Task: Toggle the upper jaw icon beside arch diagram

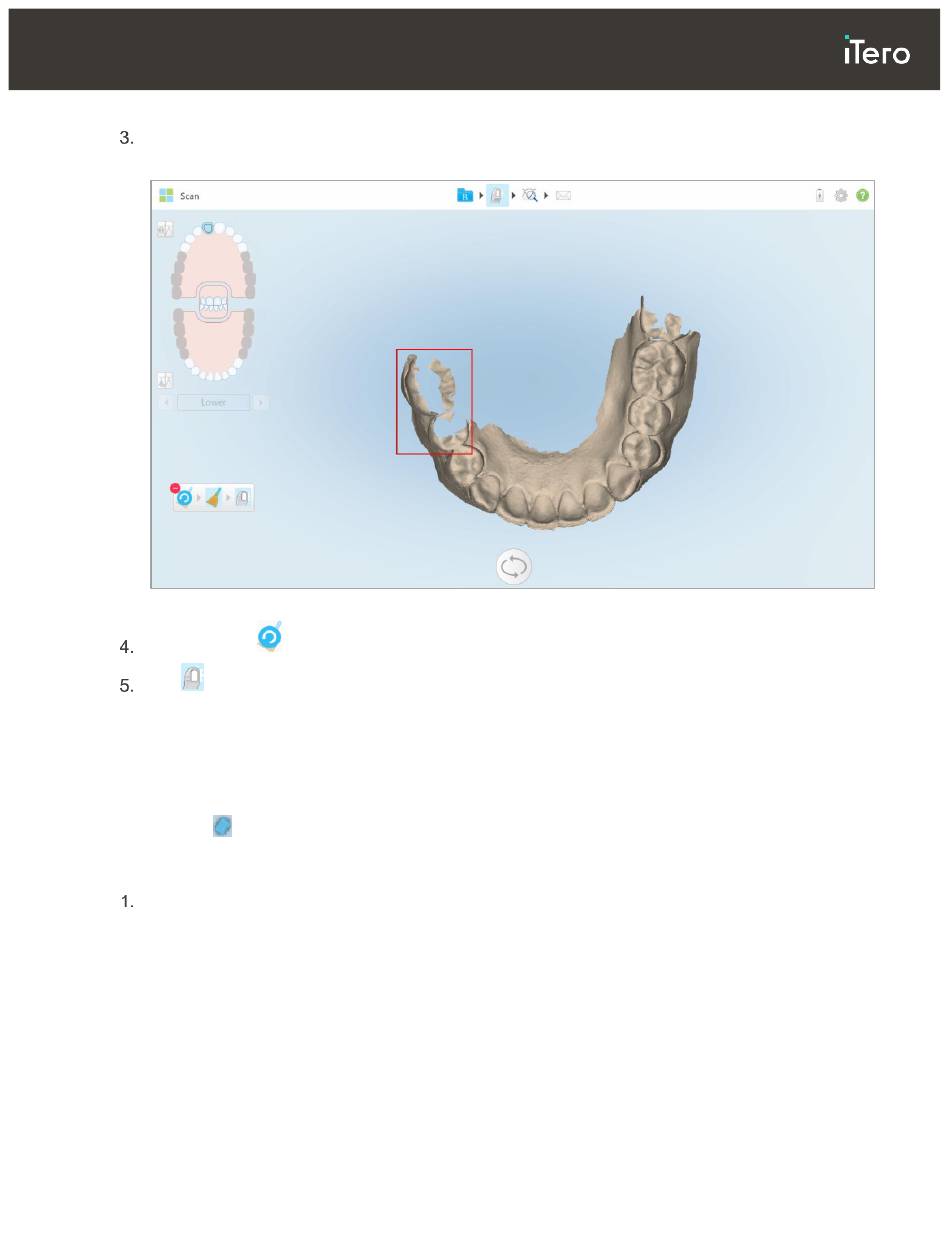Action: pyautogui.click(x=164, y=230)
